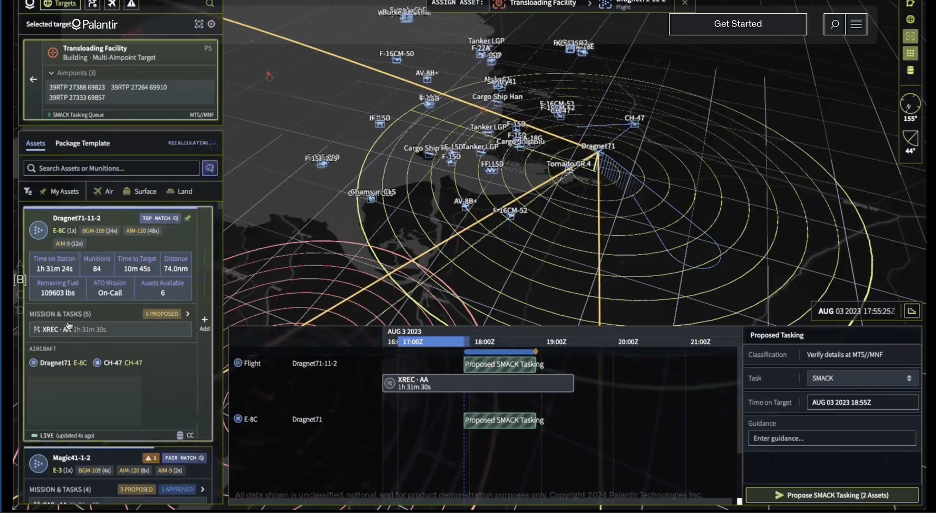The height and width of the screenshot is (514, 936).
Task: Toggle the Surface asset filter
Action: click(x=140, y=192)
